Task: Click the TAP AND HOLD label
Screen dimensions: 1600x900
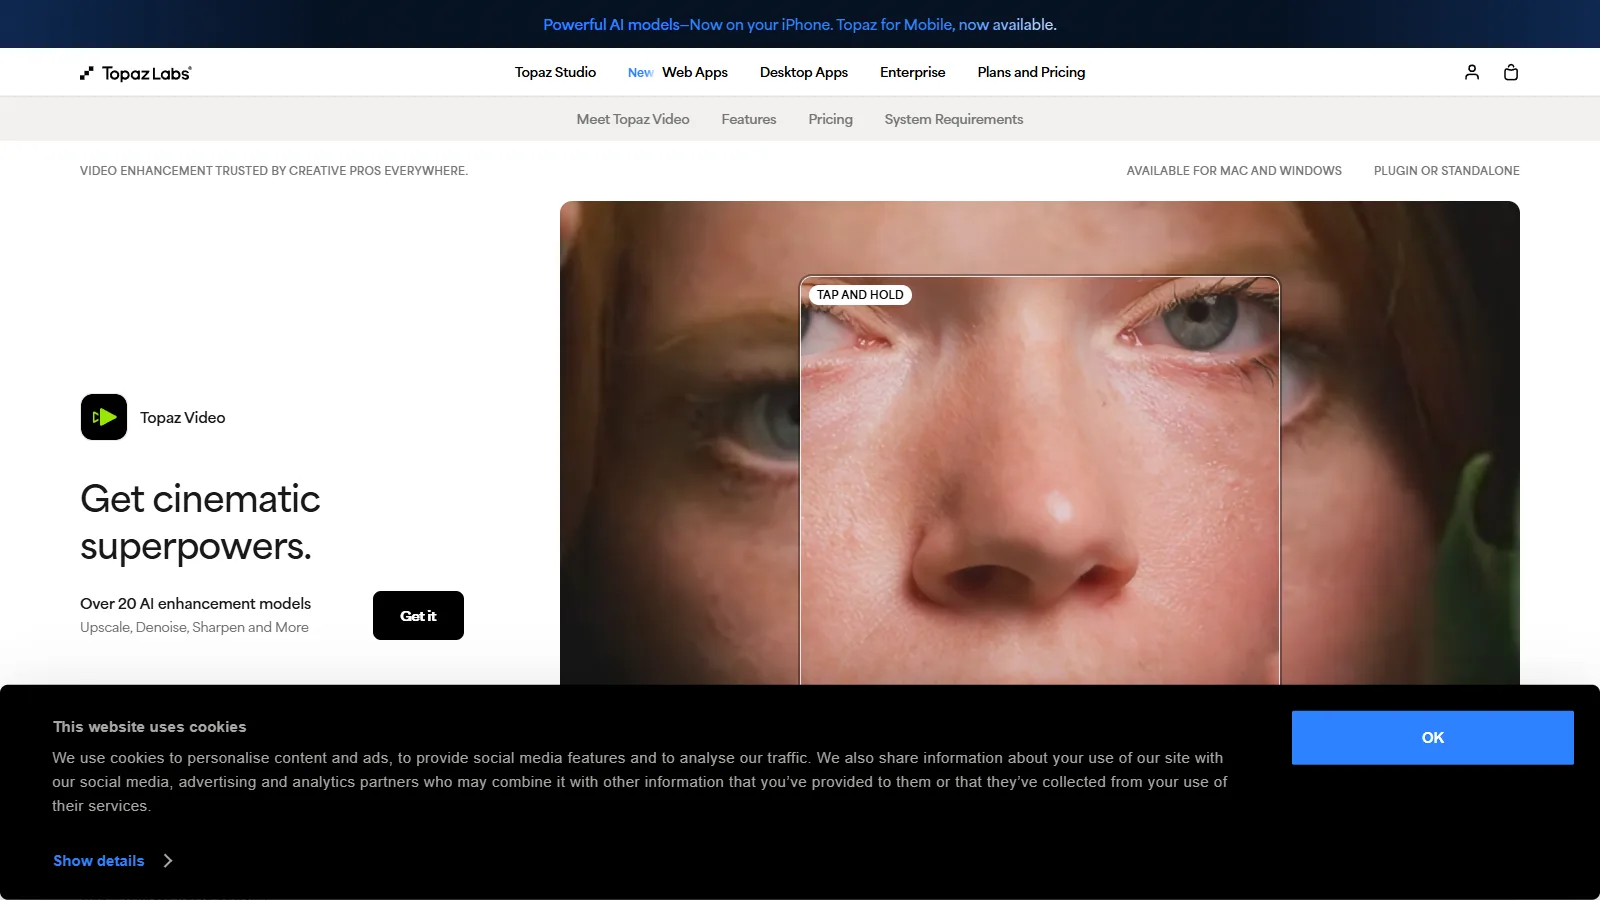Action: pos(860,295)
